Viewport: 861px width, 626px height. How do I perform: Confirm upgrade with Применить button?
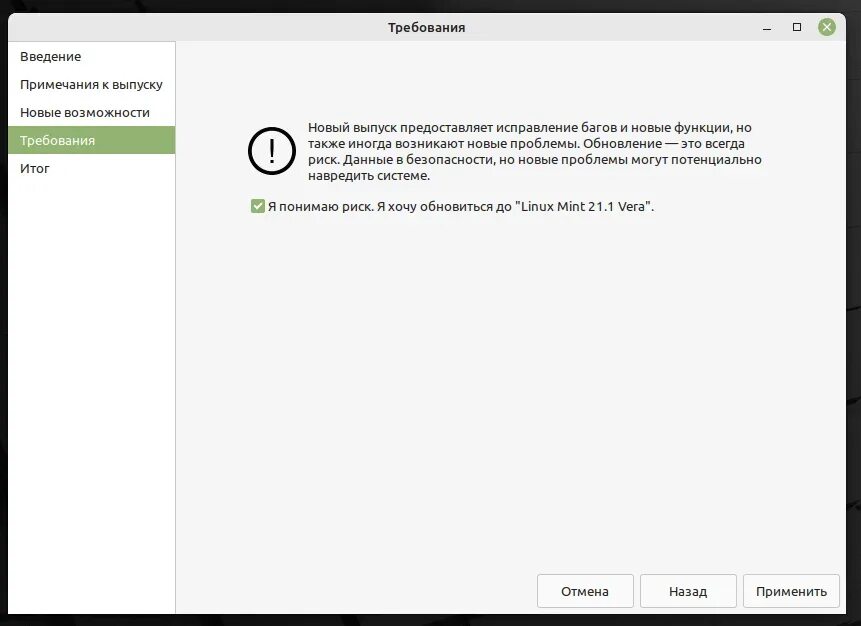point(791,591)
